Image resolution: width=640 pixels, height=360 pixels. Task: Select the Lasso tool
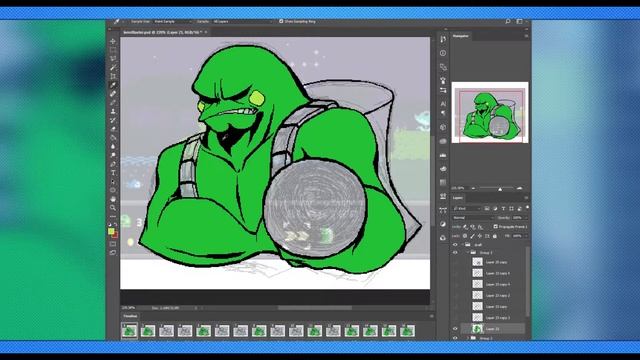[113, 59]
